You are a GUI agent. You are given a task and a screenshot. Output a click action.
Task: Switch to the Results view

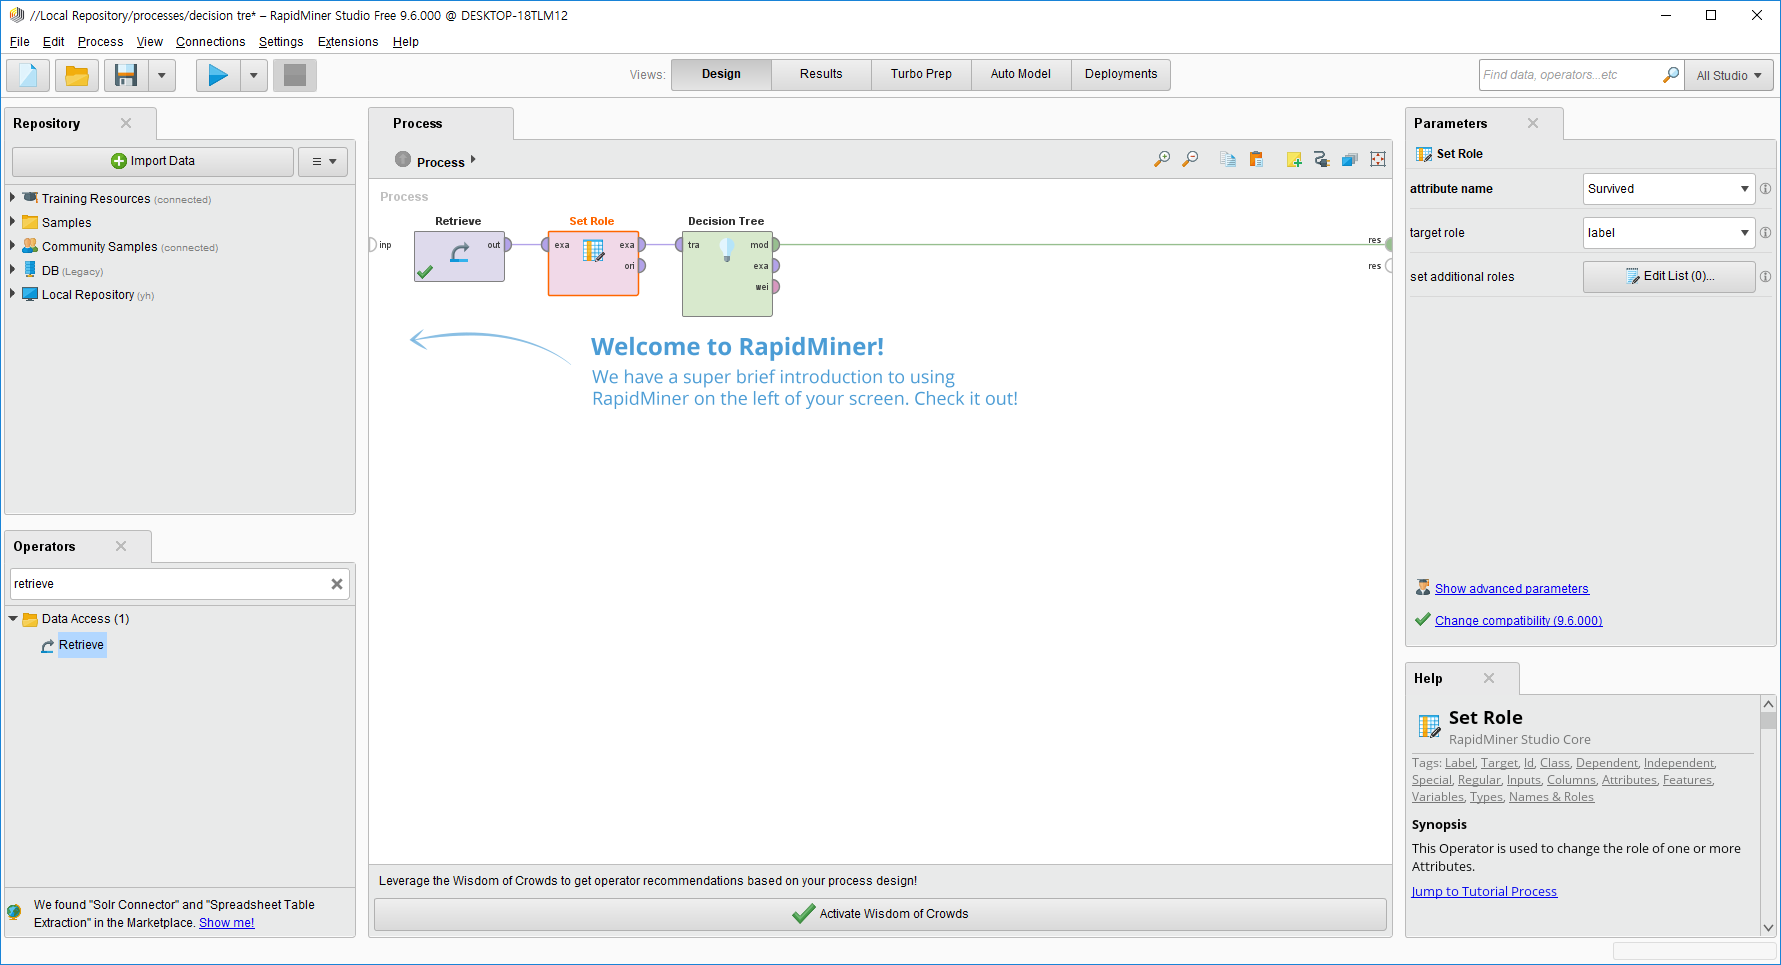click(821, 74)
